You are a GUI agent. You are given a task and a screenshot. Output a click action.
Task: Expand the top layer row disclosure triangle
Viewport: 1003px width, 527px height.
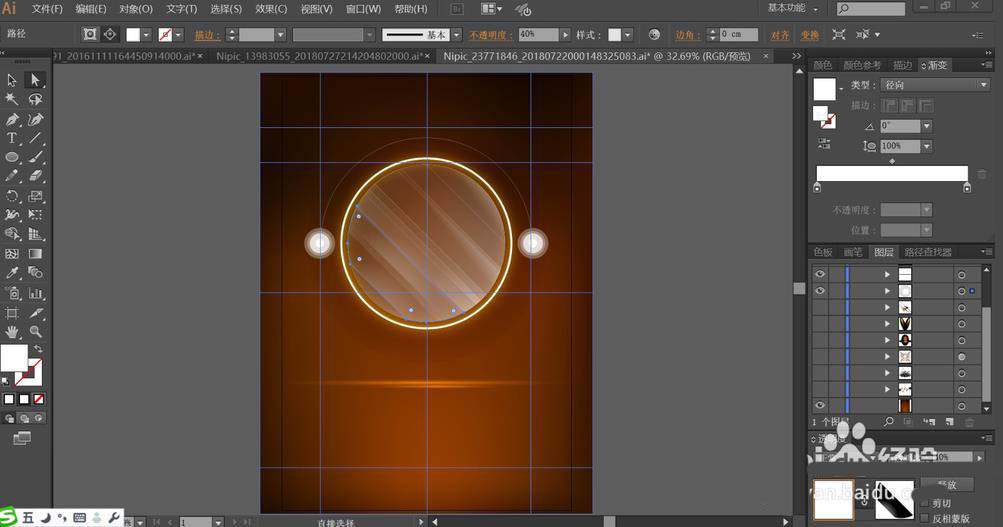pyautogui.click(x=887, y=274)
